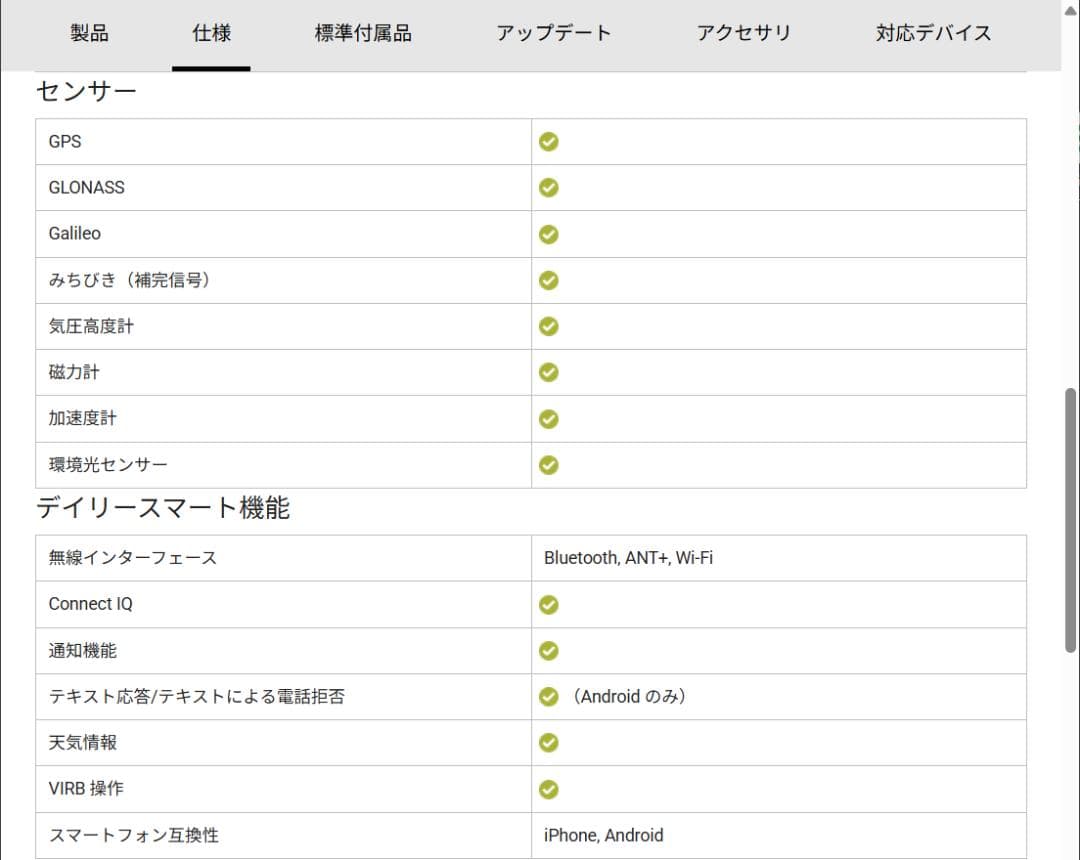
Task: Switch to the 製品 tab
Action: tap(90, 33)
